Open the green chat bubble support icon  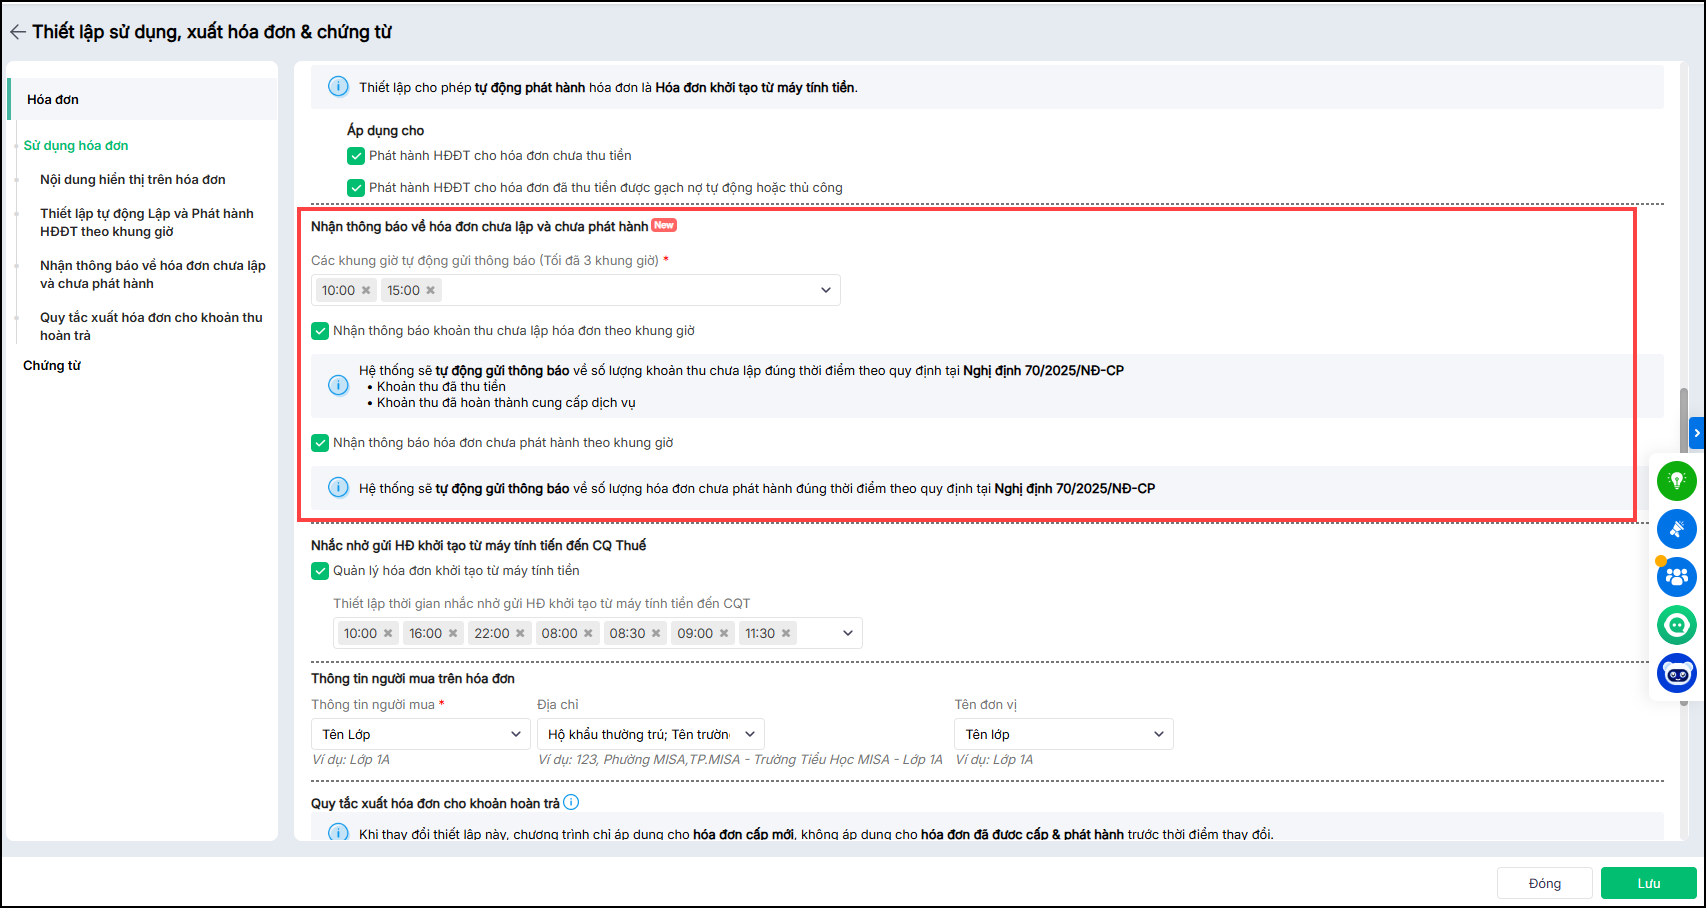coord(1676,625)
